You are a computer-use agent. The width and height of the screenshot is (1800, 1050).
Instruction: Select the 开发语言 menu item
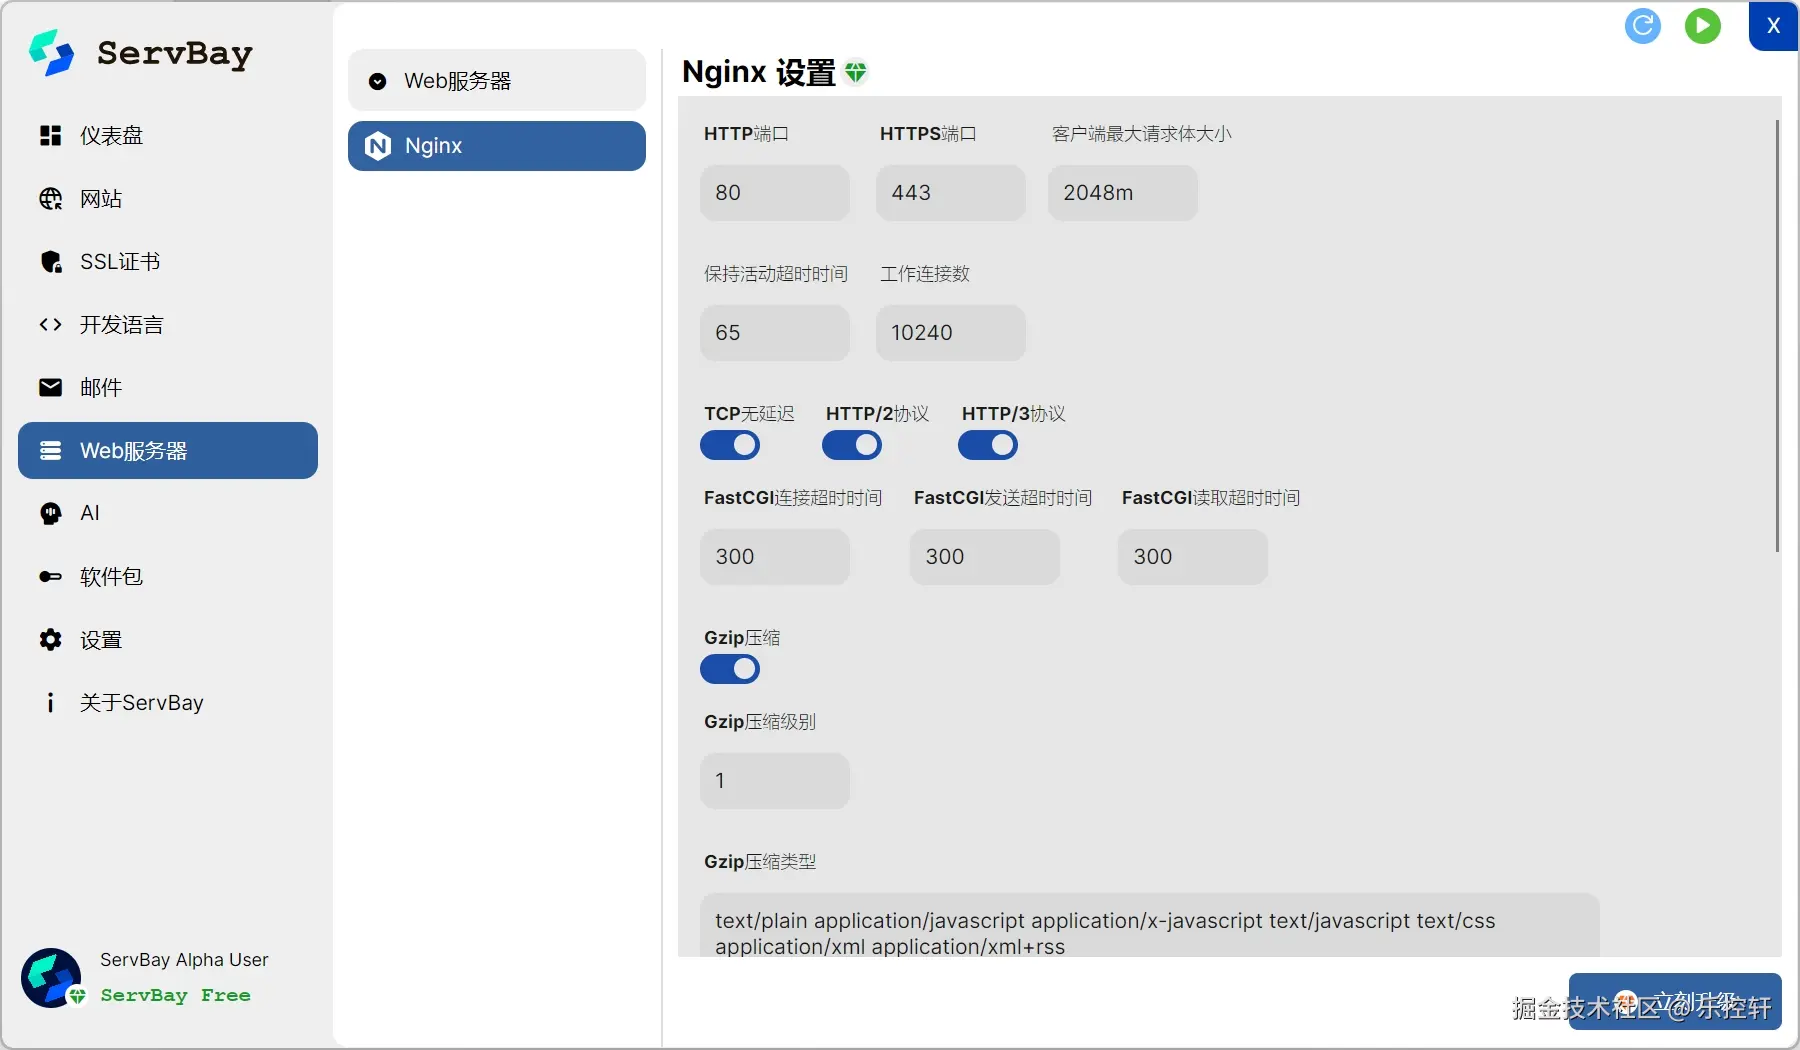[x=168, y=324]
